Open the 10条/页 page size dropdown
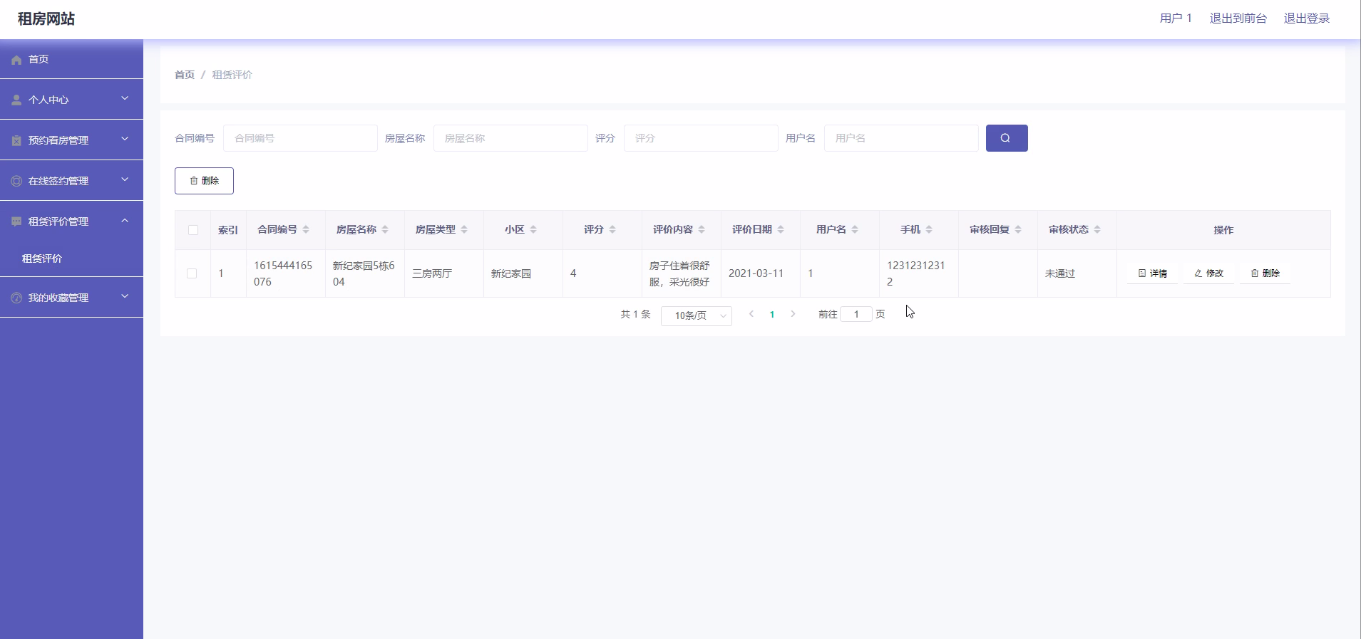Viewport: 1361px width, 639px height. 696,315
